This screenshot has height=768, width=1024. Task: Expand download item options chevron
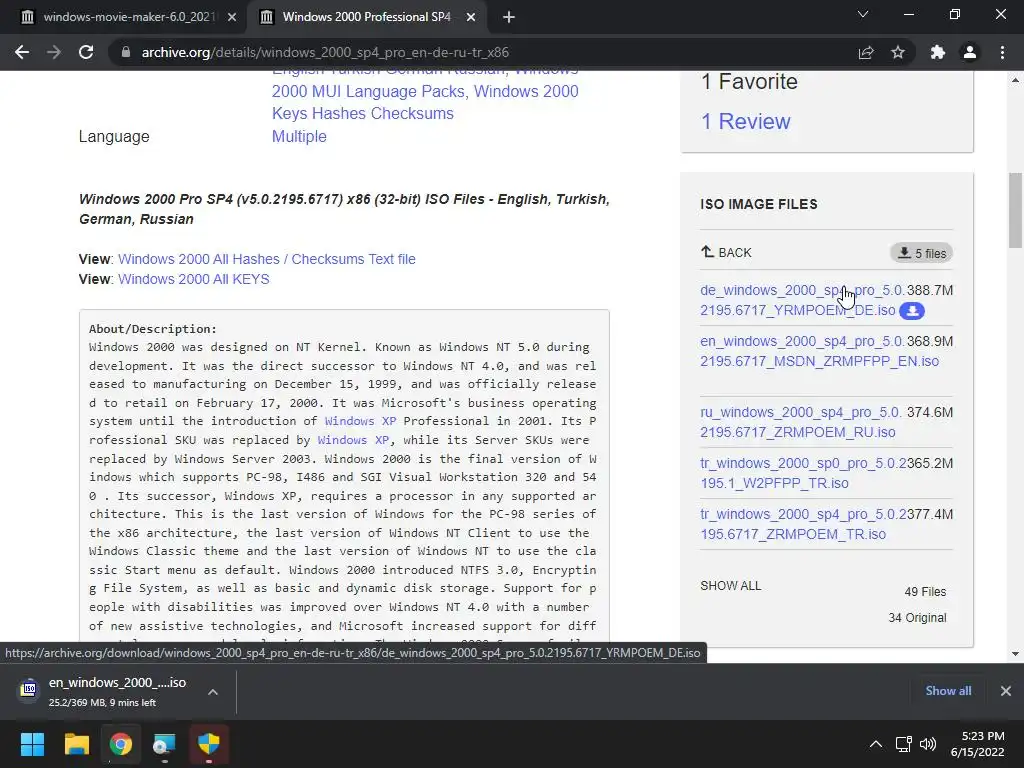[x=213, y=692]
